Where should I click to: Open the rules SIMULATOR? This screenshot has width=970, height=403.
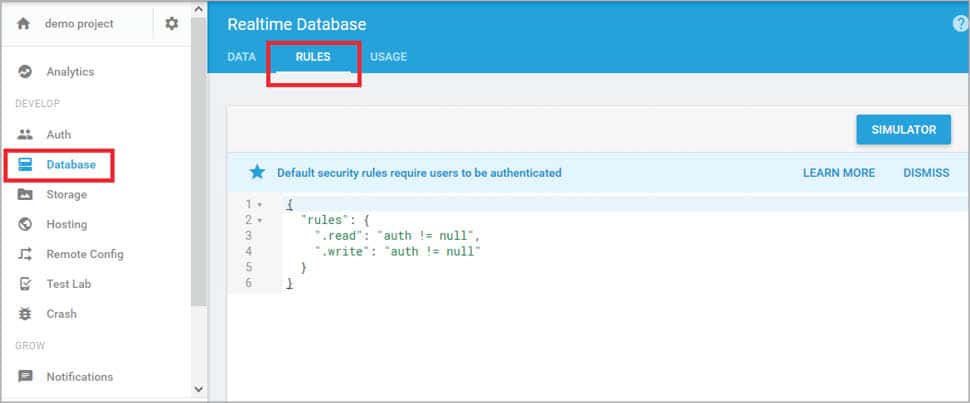tap(903, 129)
